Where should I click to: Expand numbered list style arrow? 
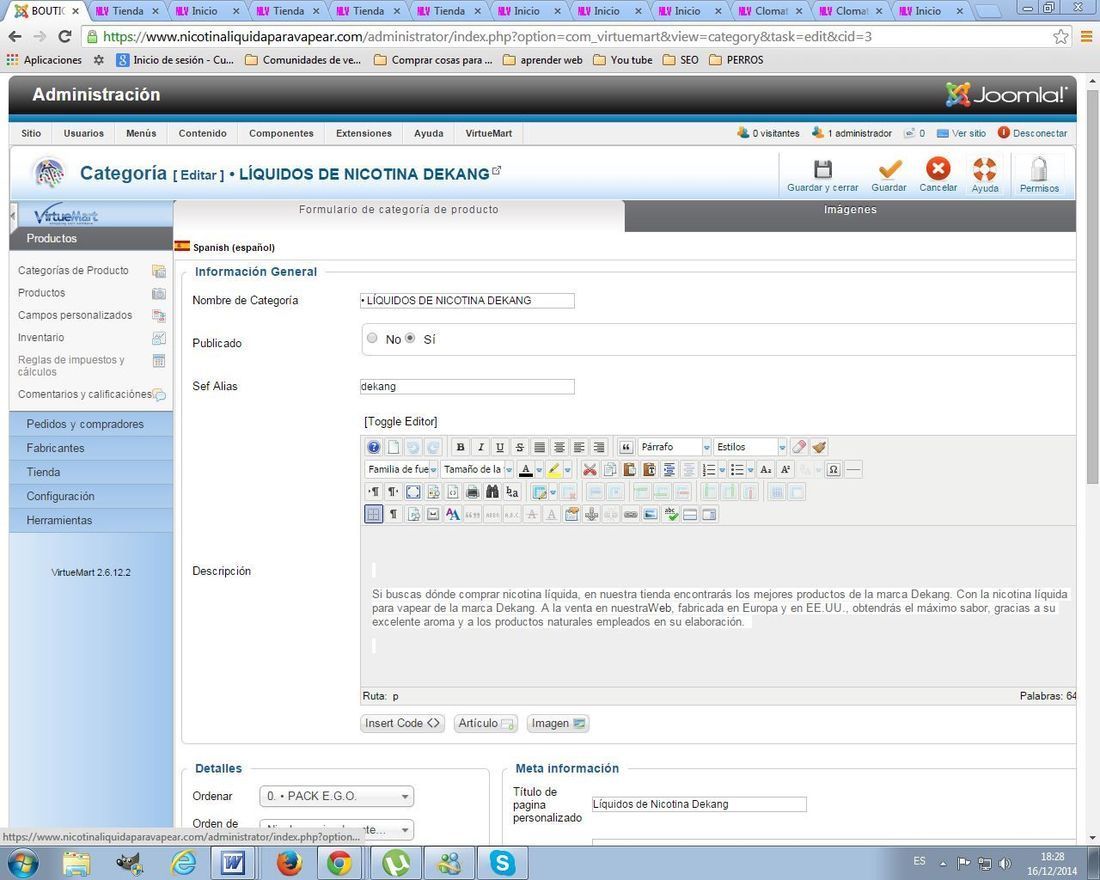pos(722,469)
